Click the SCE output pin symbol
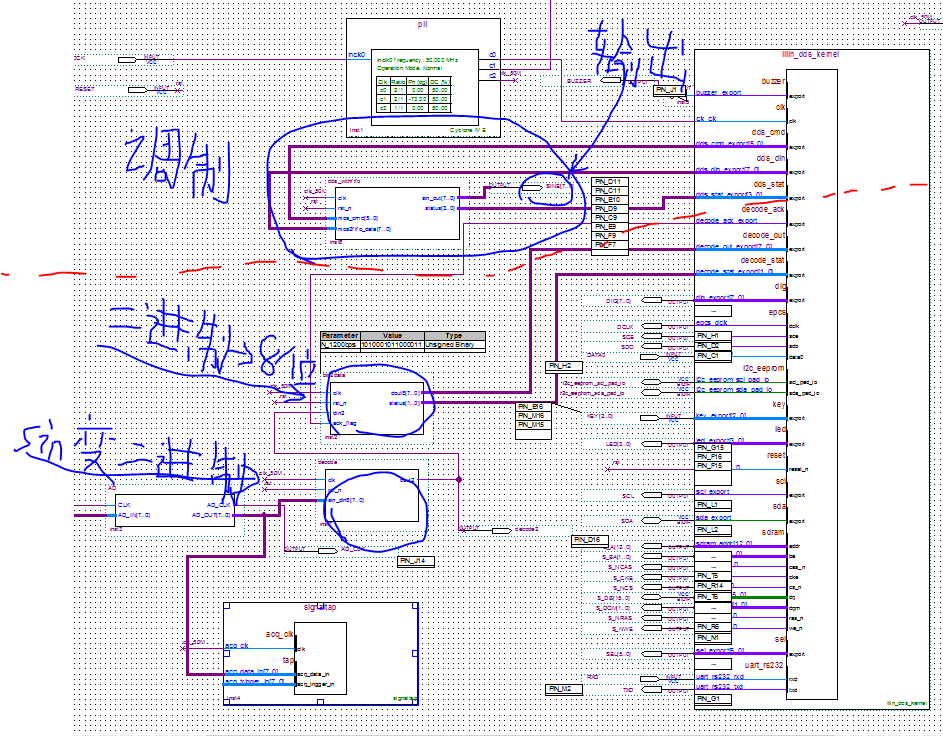Viewport: 943px width, 736px height. pyautogui.click(x=652, y=337)
